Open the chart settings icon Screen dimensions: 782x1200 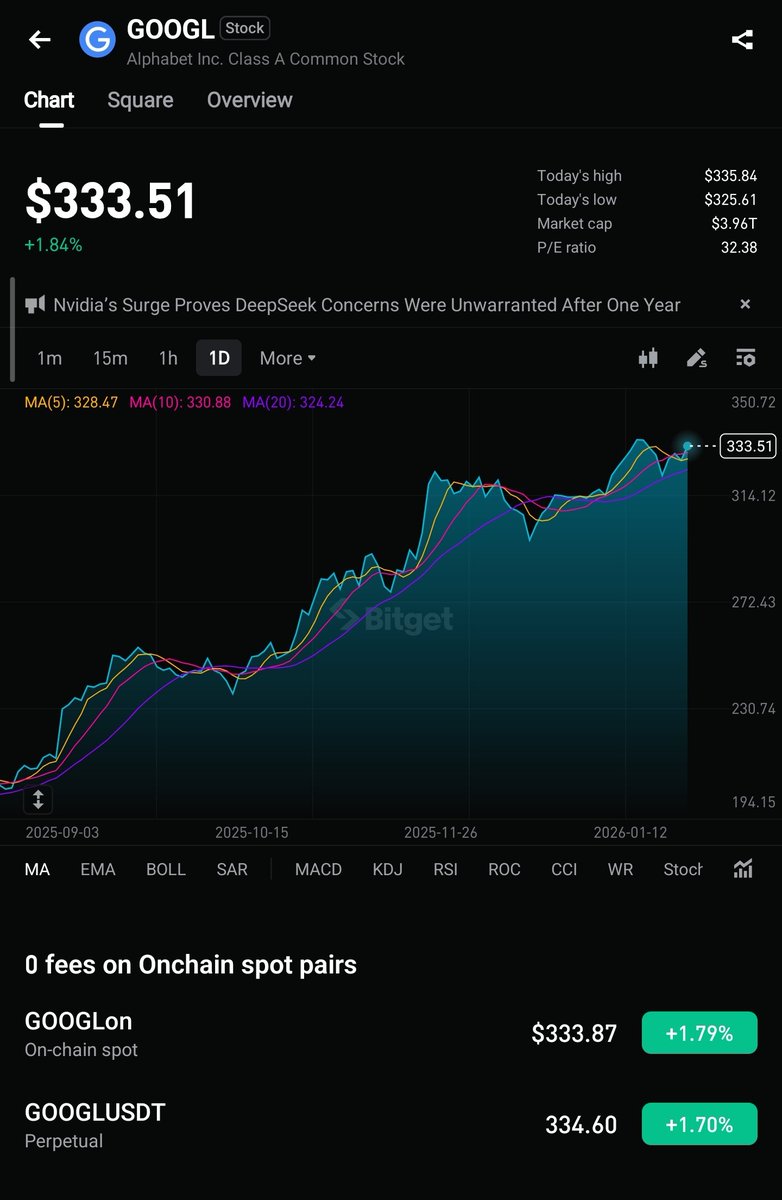(745, 358)
